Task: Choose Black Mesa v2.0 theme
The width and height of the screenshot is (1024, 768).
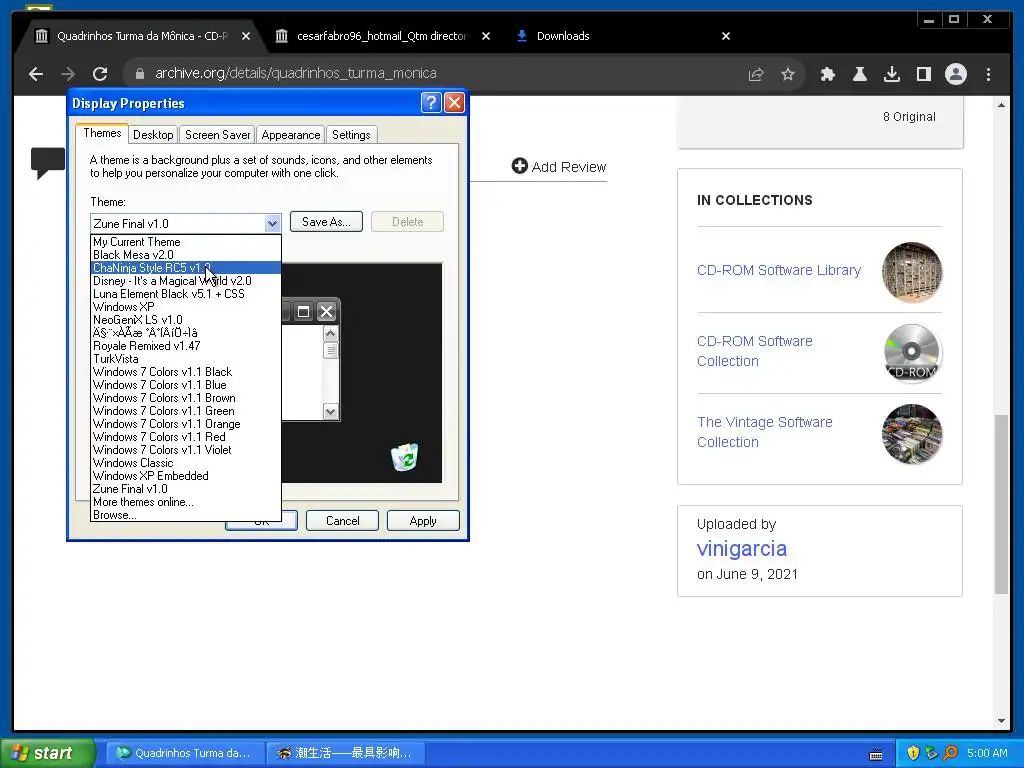Action: (185, 255)
